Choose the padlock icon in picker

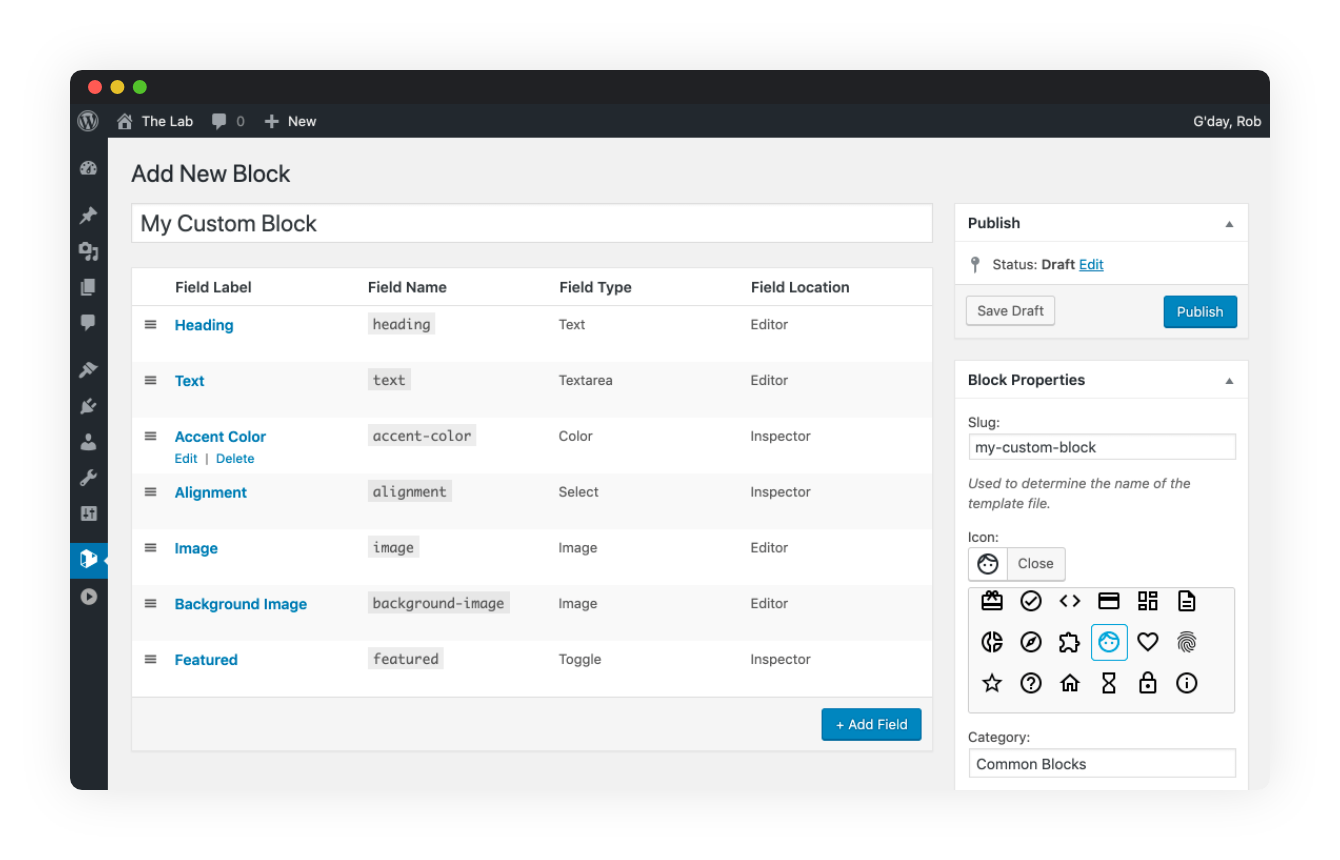[x=1148, y=683]
